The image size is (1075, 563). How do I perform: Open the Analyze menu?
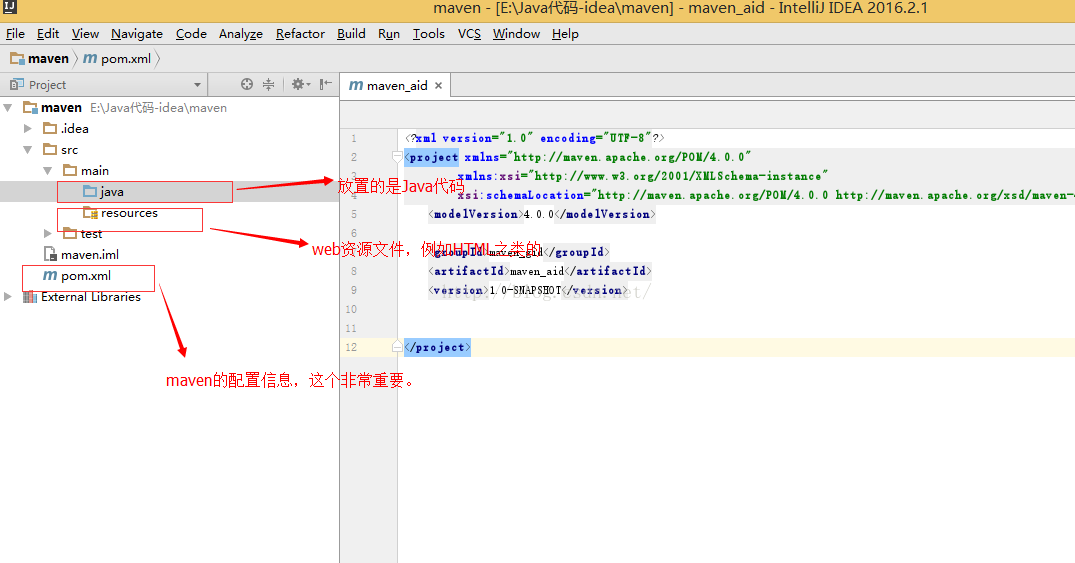click(241, 34)
